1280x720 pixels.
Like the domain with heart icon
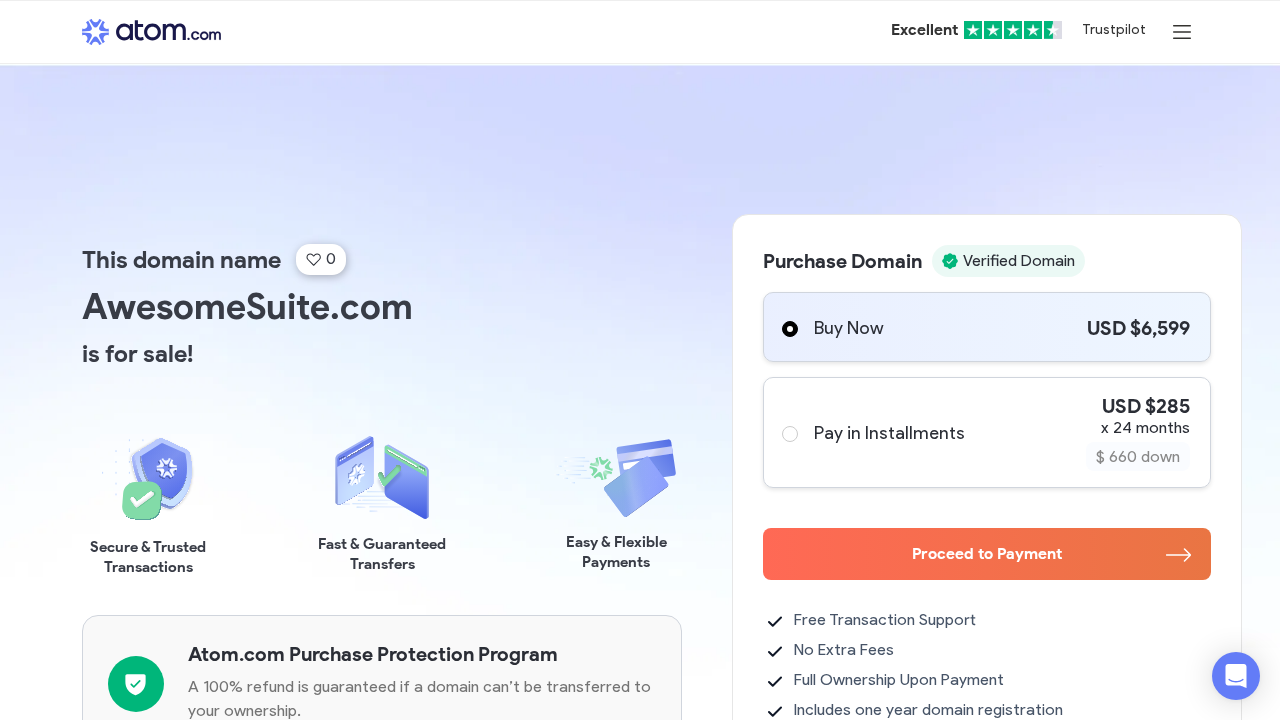[321, 259]
